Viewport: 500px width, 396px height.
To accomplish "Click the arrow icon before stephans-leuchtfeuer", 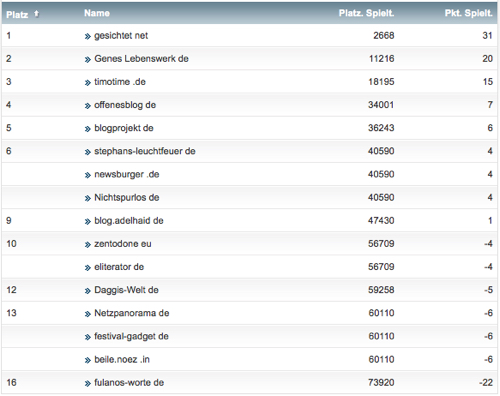I will [x=87, y=152].
